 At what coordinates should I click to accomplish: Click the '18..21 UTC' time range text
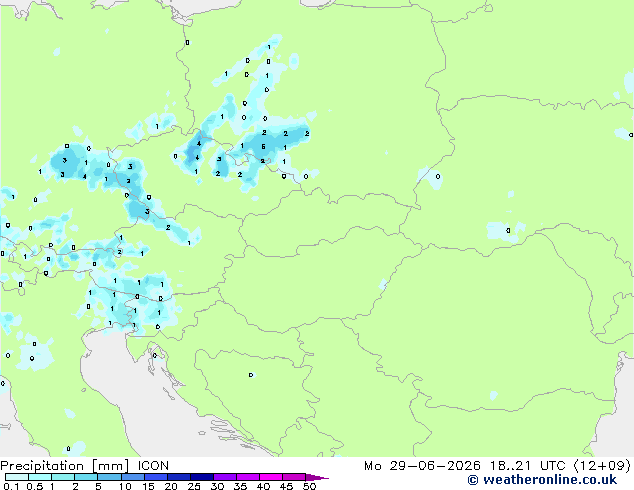point(528,466)
